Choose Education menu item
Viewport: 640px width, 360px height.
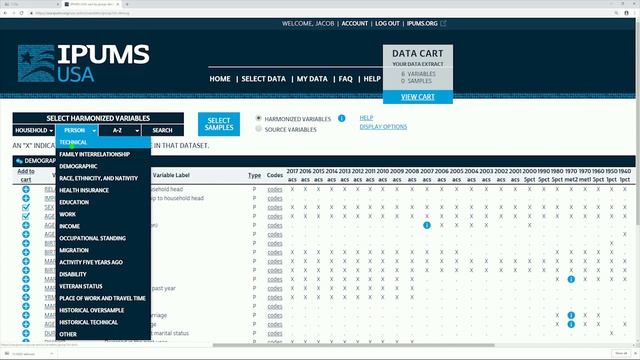[x=103, y=202]
